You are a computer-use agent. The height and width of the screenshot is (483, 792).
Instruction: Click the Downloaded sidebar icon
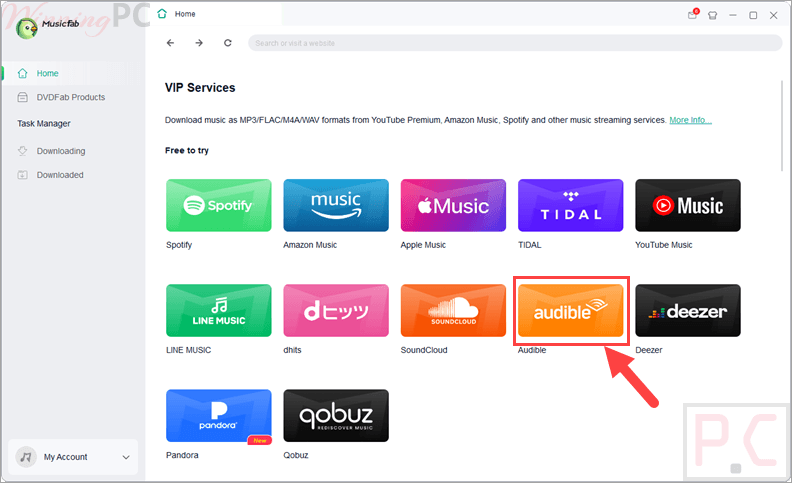pos(22,175)
